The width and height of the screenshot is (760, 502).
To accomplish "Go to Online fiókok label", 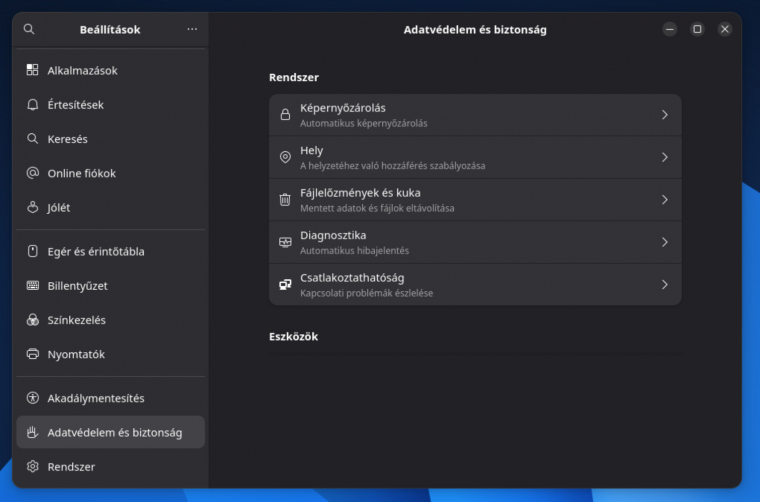I will pyautogui.click(x=81, y=173).
